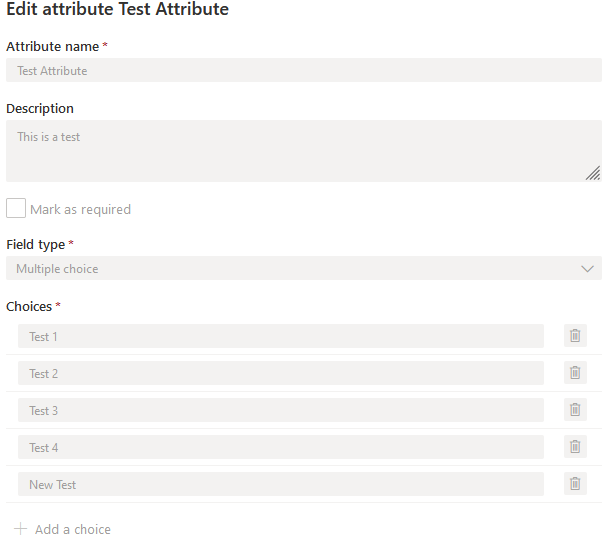Click the Field type chevron arrow
The width and height of the screenshot is (606, 548).
point(587,268)
